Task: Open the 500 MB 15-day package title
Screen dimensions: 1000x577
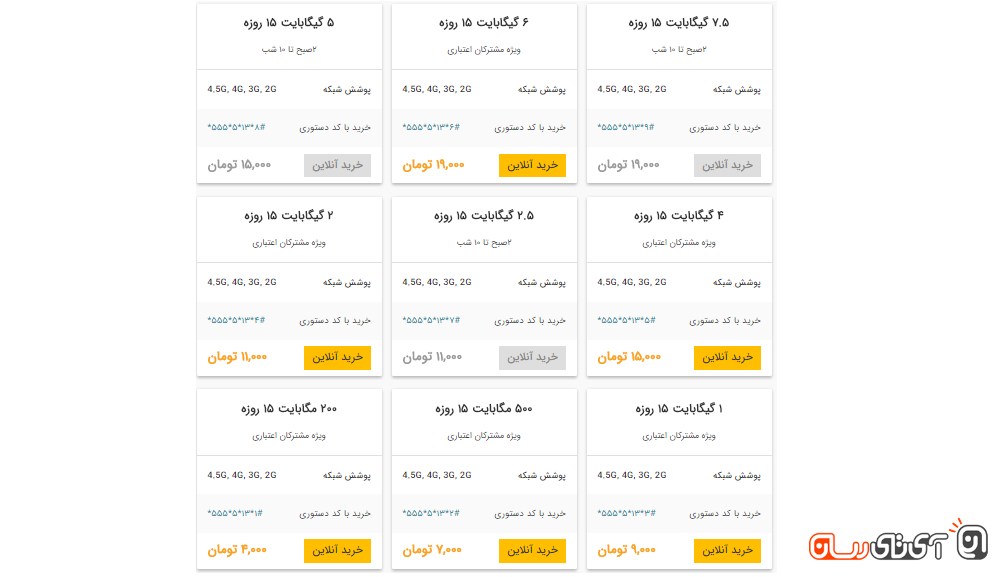Action: (484, 409)
